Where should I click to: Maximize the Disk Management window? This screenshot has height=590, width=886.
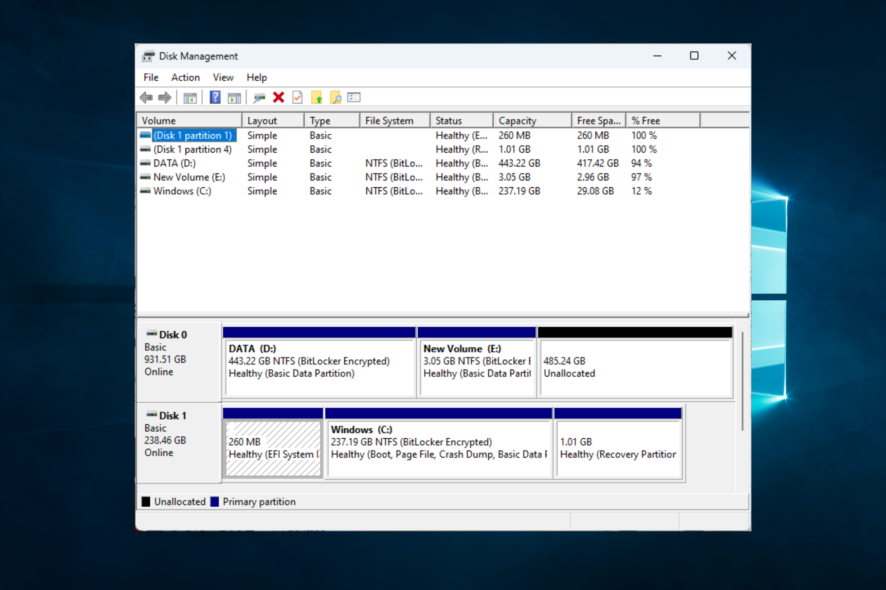(694, 56)
